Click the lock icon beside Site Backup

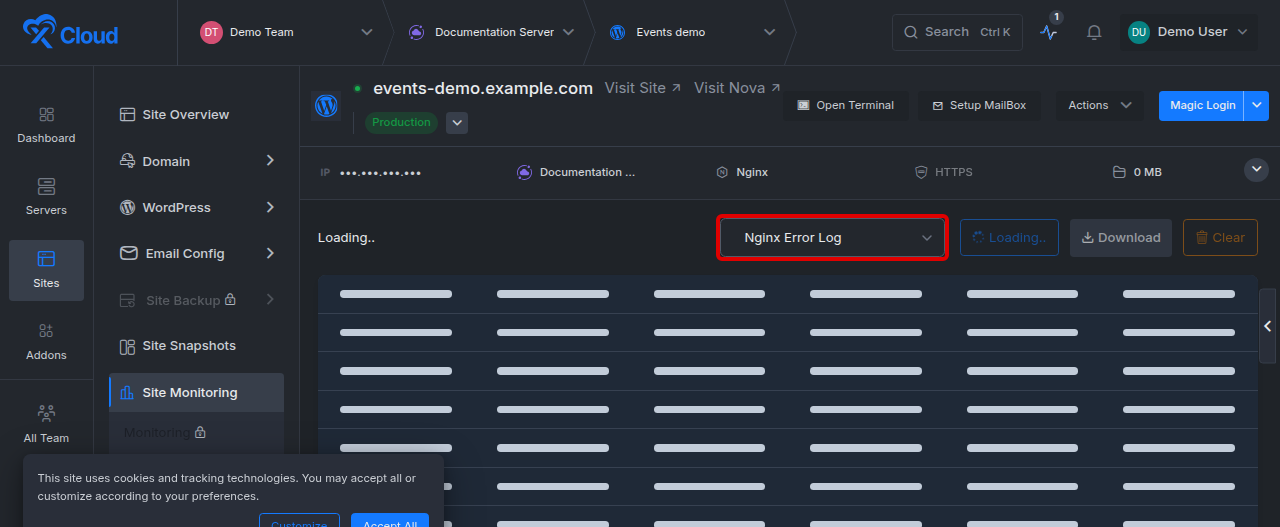click(x=231, y=300)
